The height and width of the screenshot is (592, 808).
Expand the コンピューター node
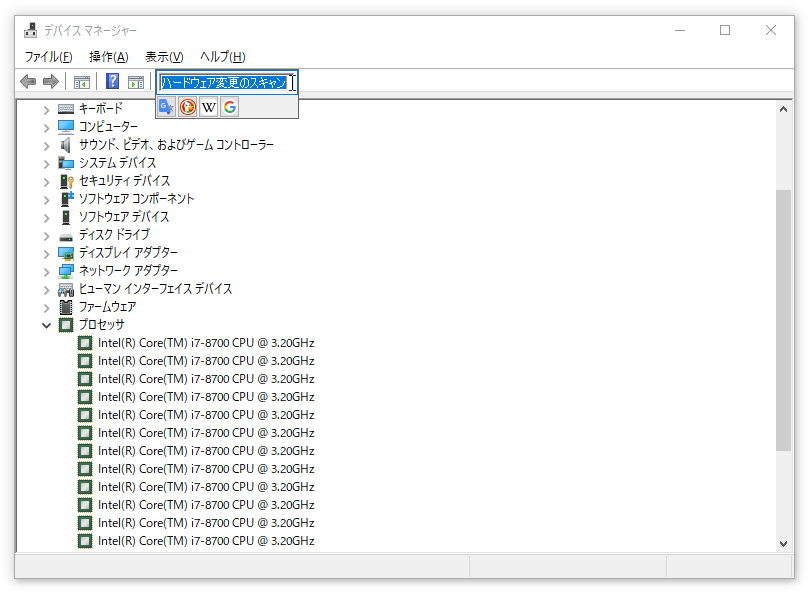46,128
